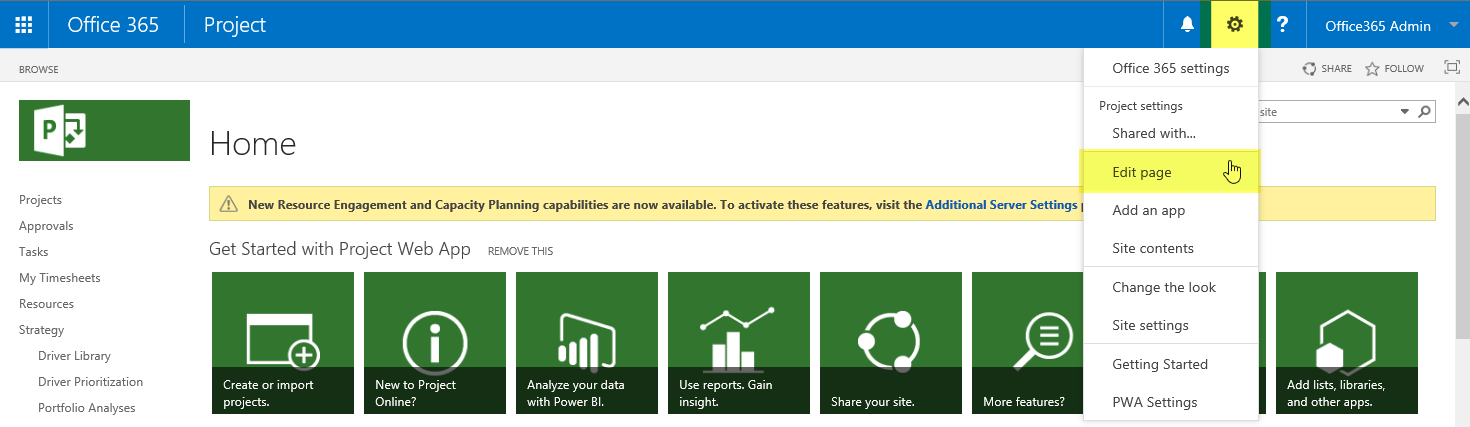Open Portfolio Analyses navigation link
Screen dimensions: 1470x427
[86, 408]
